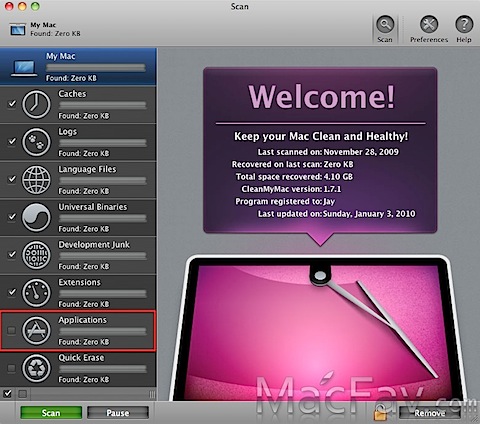Uncheck the Language Files checkbox

click(x=12, y=179)
